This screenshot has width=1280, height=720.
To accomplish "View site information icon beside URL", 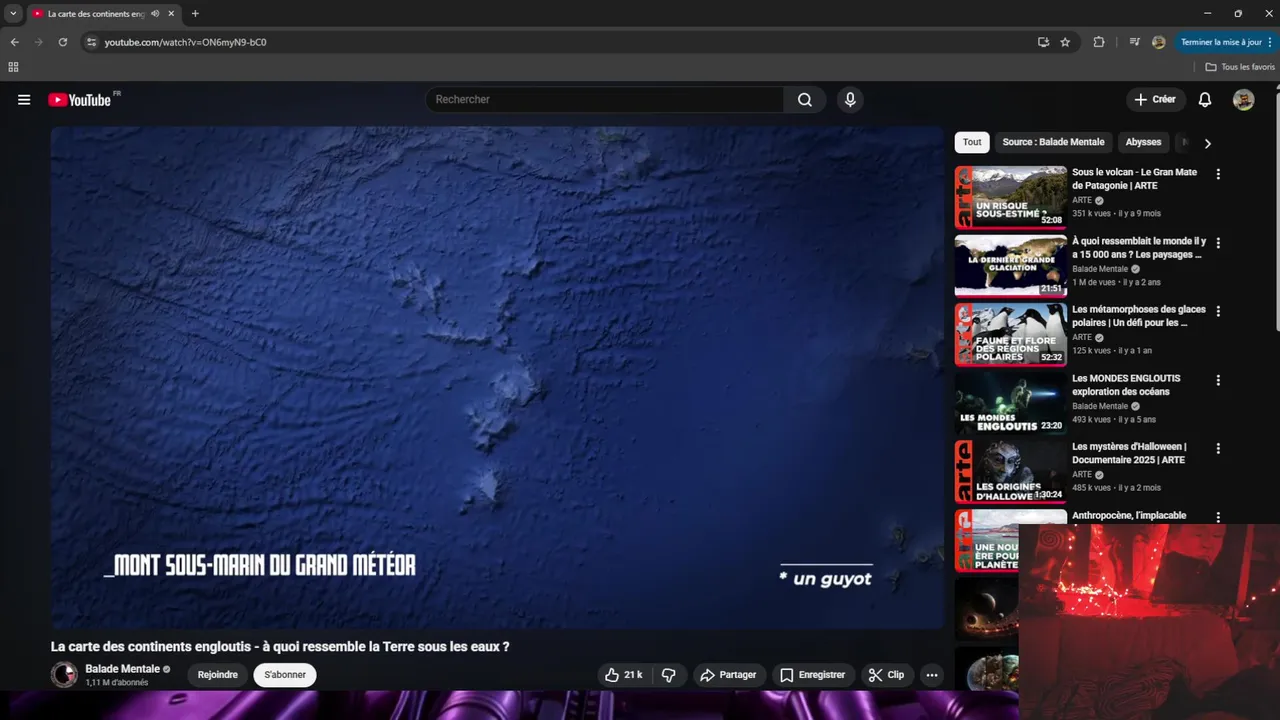I will 91,42.
